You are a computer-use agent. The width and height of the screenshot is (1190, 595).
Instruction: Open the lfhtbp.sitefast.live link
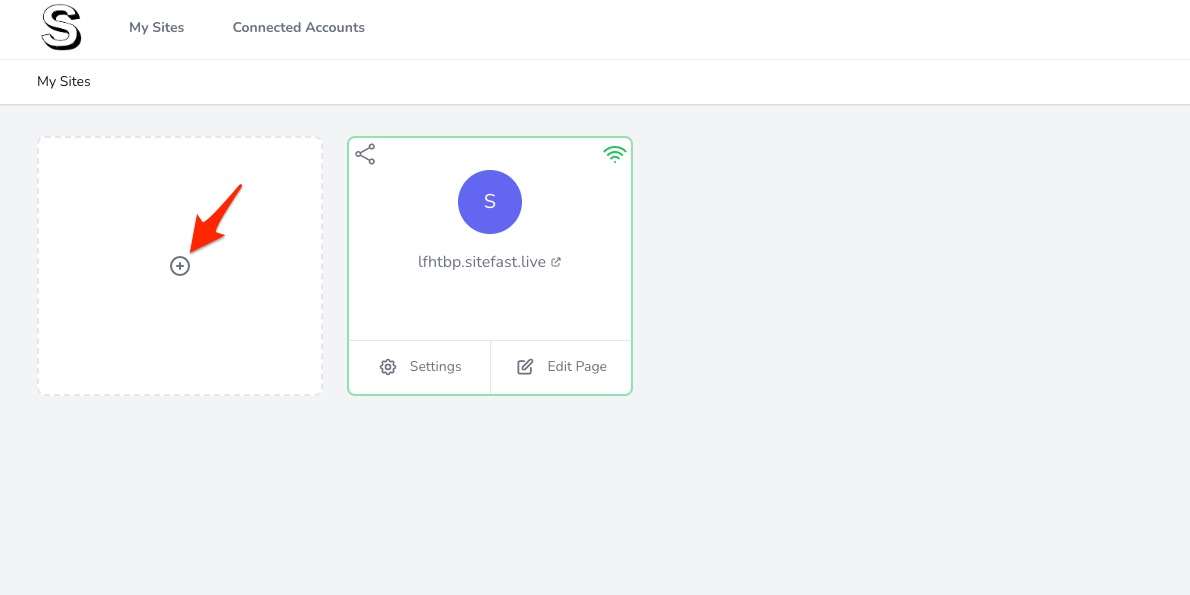pyautogui.click(x=482, y=262)
